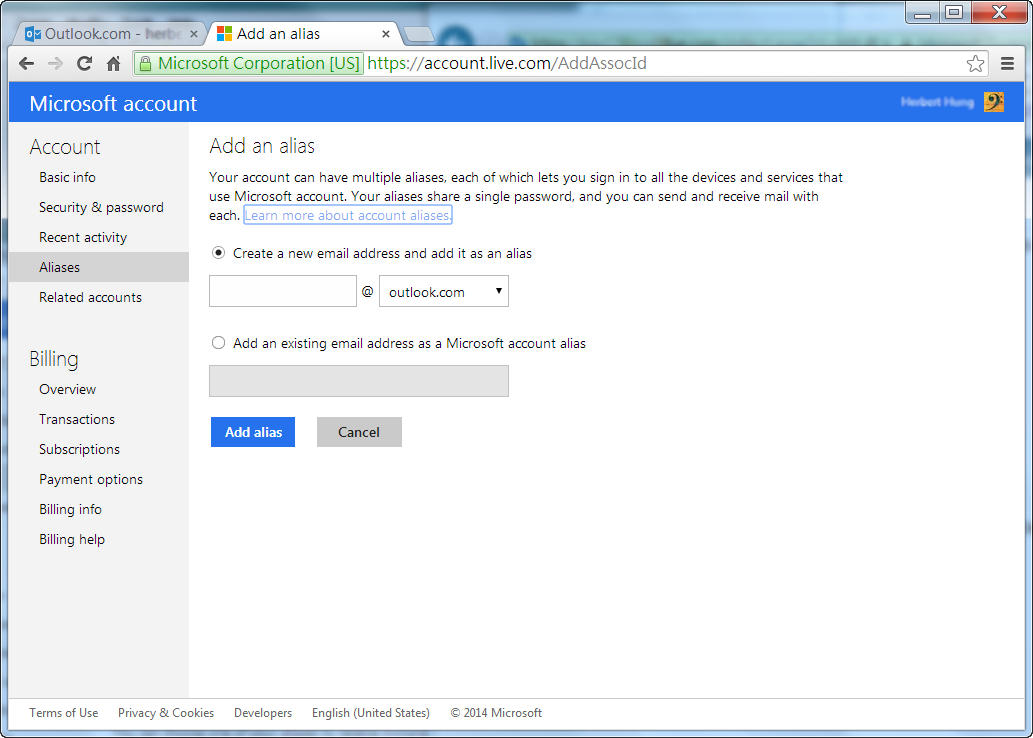Screen dimensions: 1033x738
Task: Go to Security & password
Action: pyautogui.click(x=101, y=208)
